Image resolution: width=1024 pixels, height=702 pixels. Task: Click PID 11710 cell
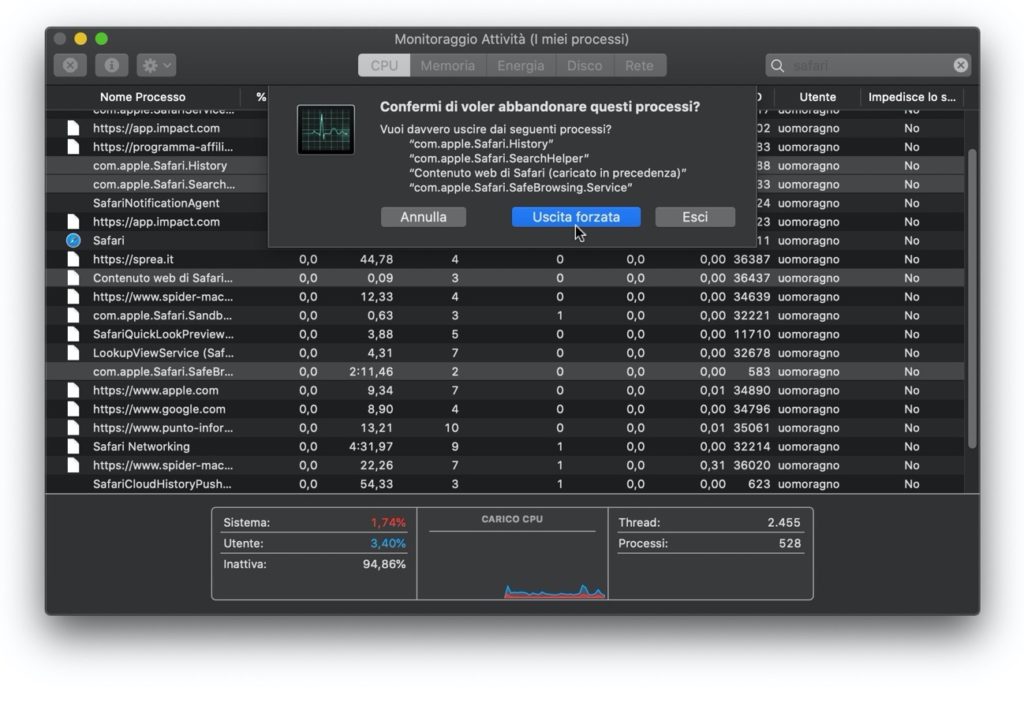tap(751, 334)
